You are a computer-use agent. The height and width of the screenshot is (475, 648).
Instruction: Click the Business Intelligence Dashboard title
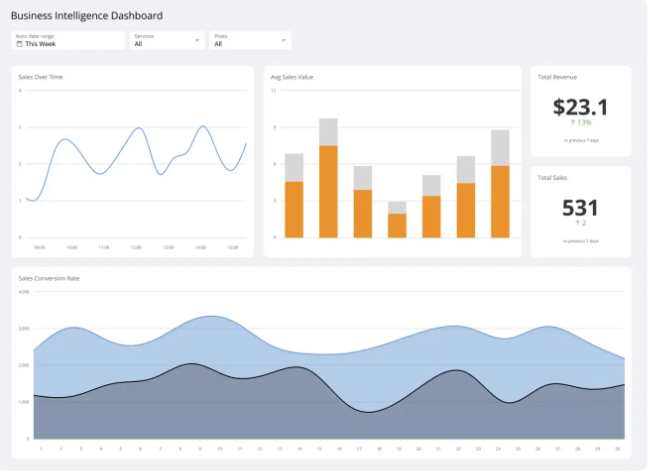pyautogui.click(x=87, y=16)
